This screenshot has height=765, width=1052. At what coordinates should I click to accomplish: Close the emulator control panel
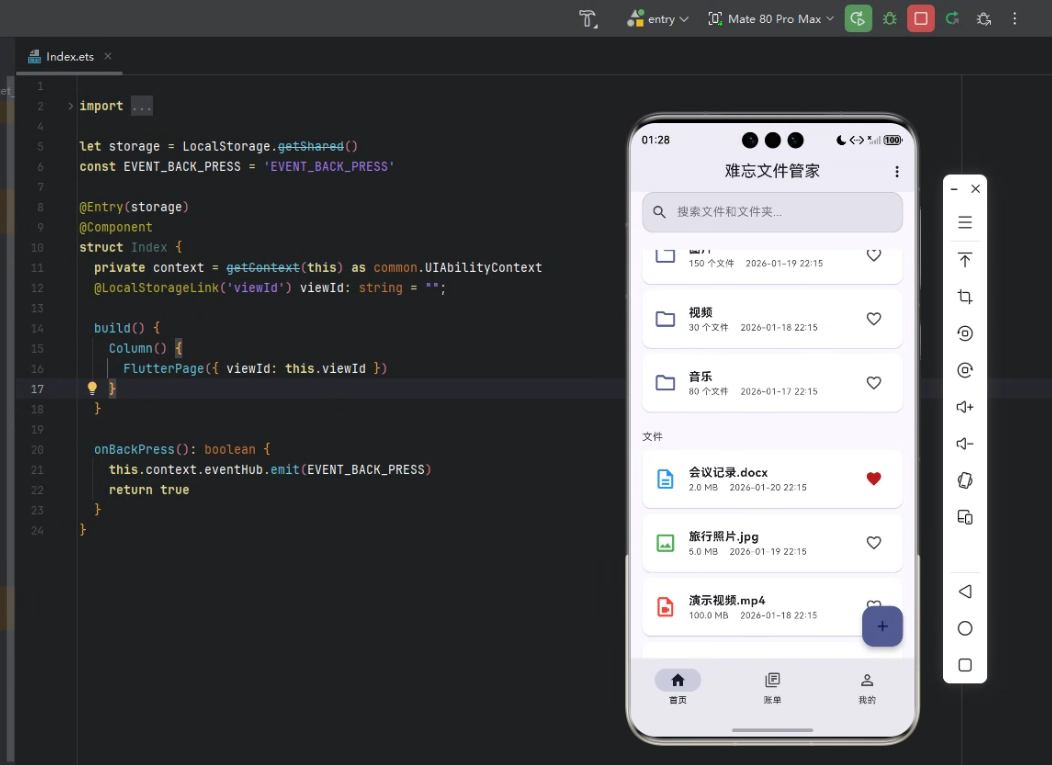tap(976, 189)
